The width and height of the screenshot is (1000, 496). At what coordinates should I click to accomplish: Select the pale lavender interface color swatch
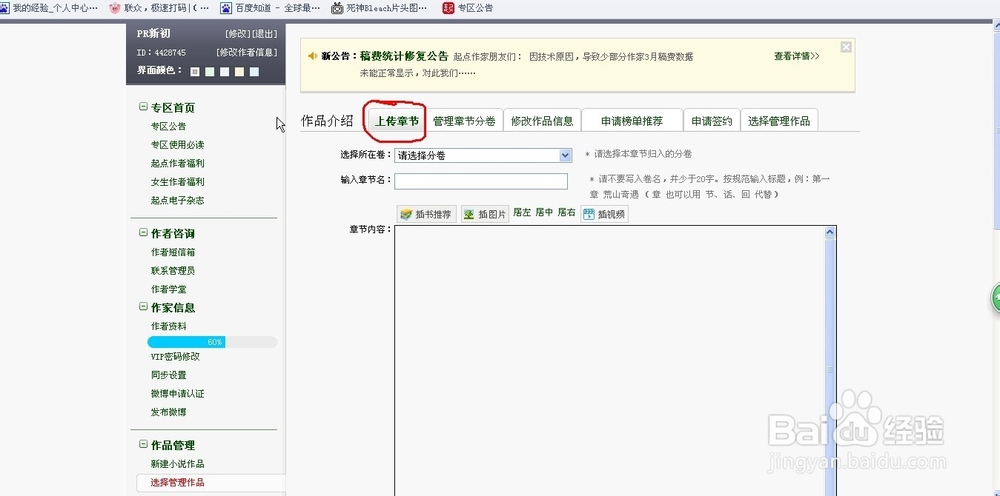(224, 72)
